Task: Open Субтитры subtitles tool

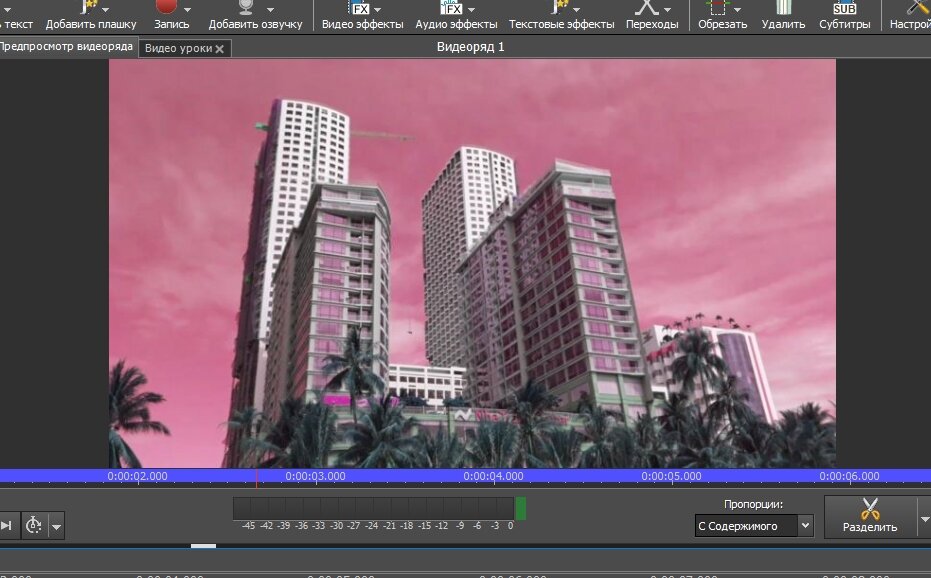Action: pyautogui.click(x=844, y=17)
